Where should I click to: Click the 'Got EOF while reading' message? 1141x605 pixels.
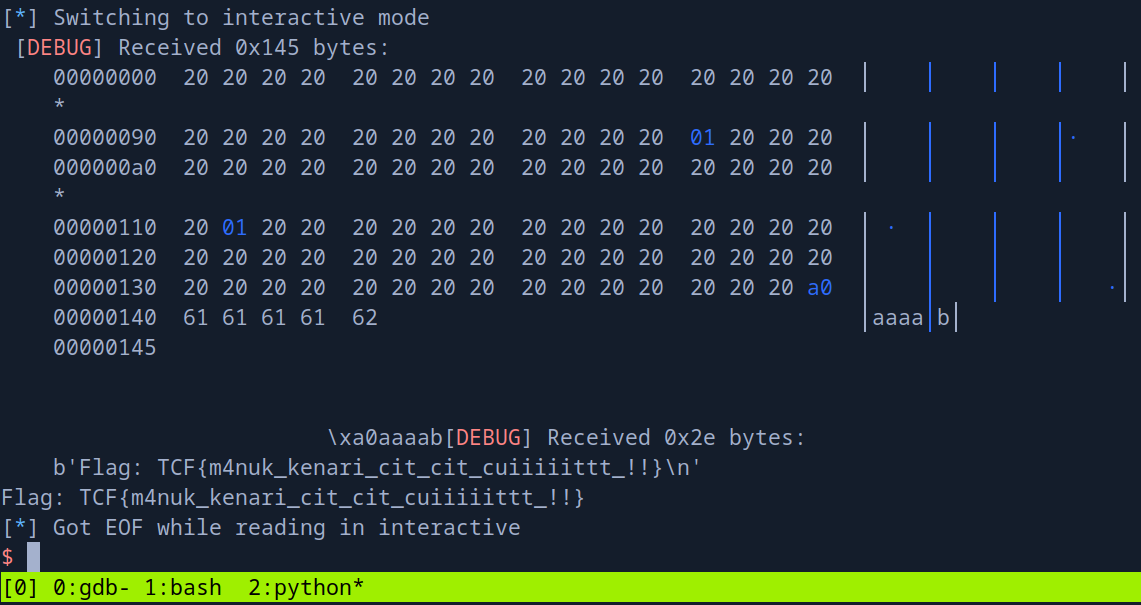click(x=286, y=528)
